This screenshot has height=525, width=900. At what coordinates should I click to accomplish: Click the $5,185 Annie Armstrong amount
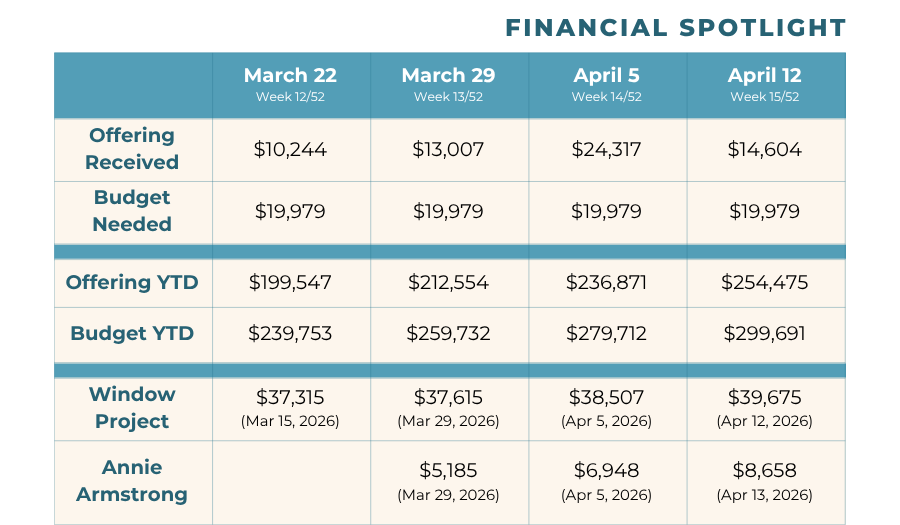coord(448,471)
